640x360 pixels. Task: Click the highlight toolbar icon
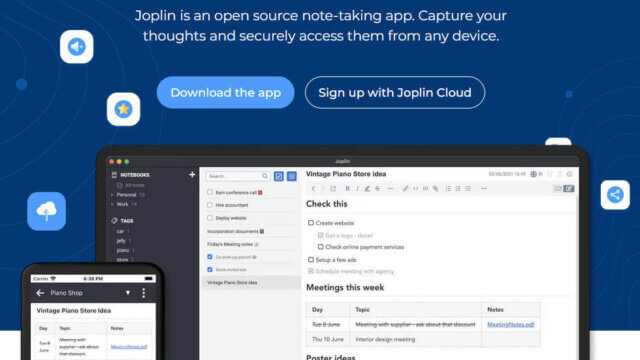point(367,189)
